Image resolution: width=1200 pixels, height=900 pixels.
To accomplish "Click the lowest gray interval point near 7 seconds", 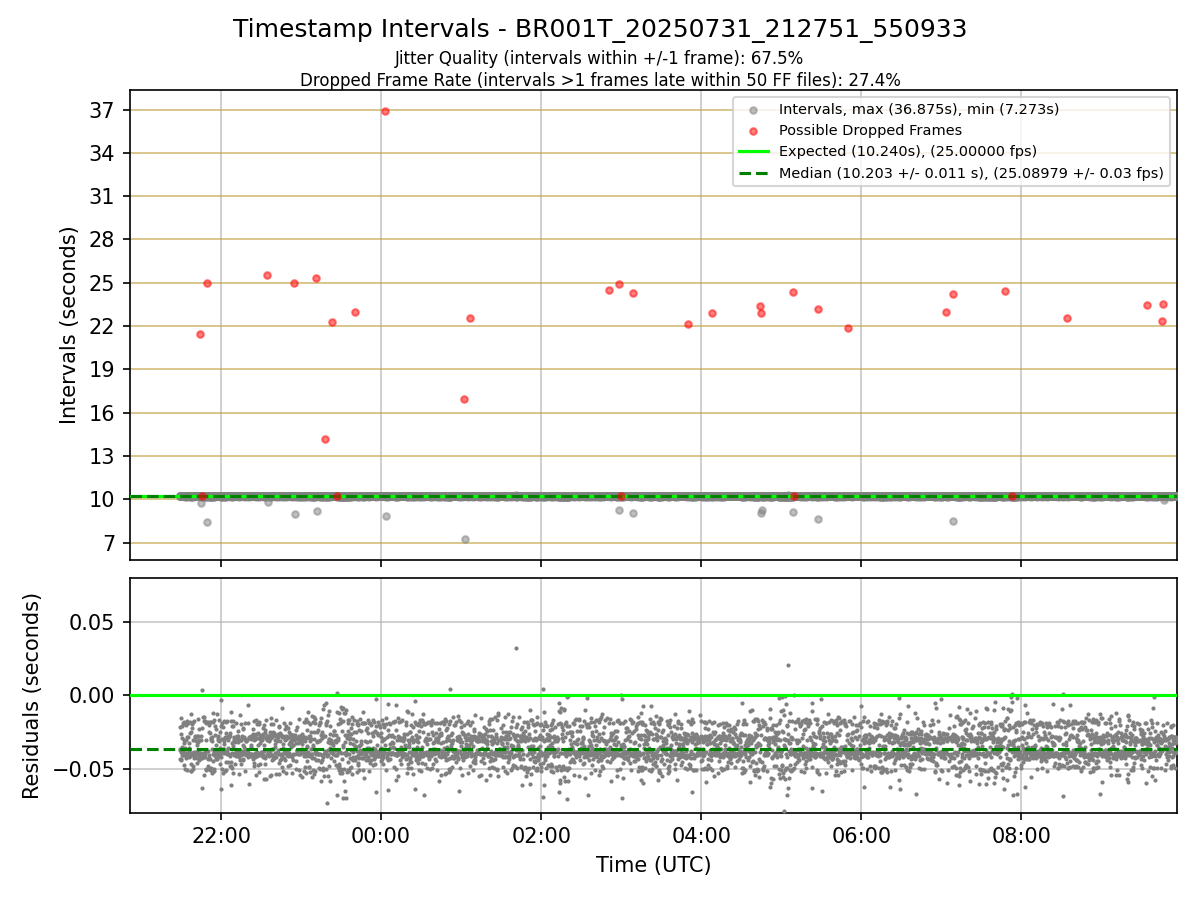I will [x=465, y=539].
